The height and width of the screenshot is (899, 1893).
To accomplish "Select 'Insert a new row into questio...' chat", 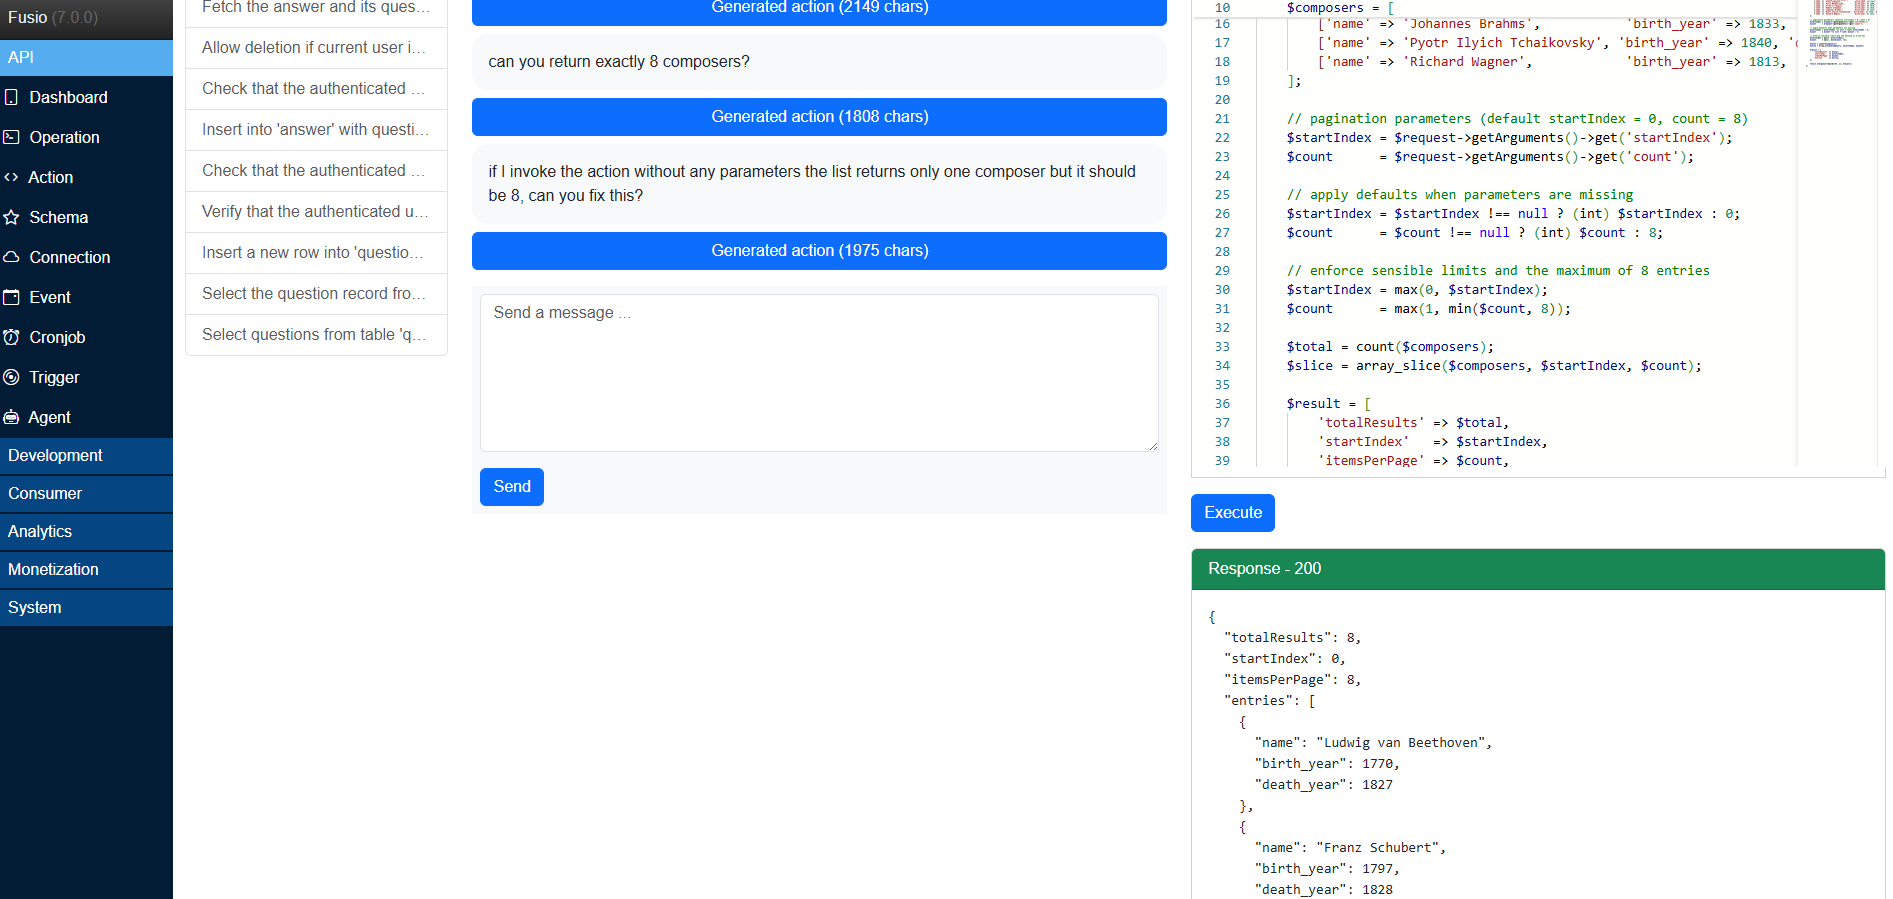I will point(315,252).
